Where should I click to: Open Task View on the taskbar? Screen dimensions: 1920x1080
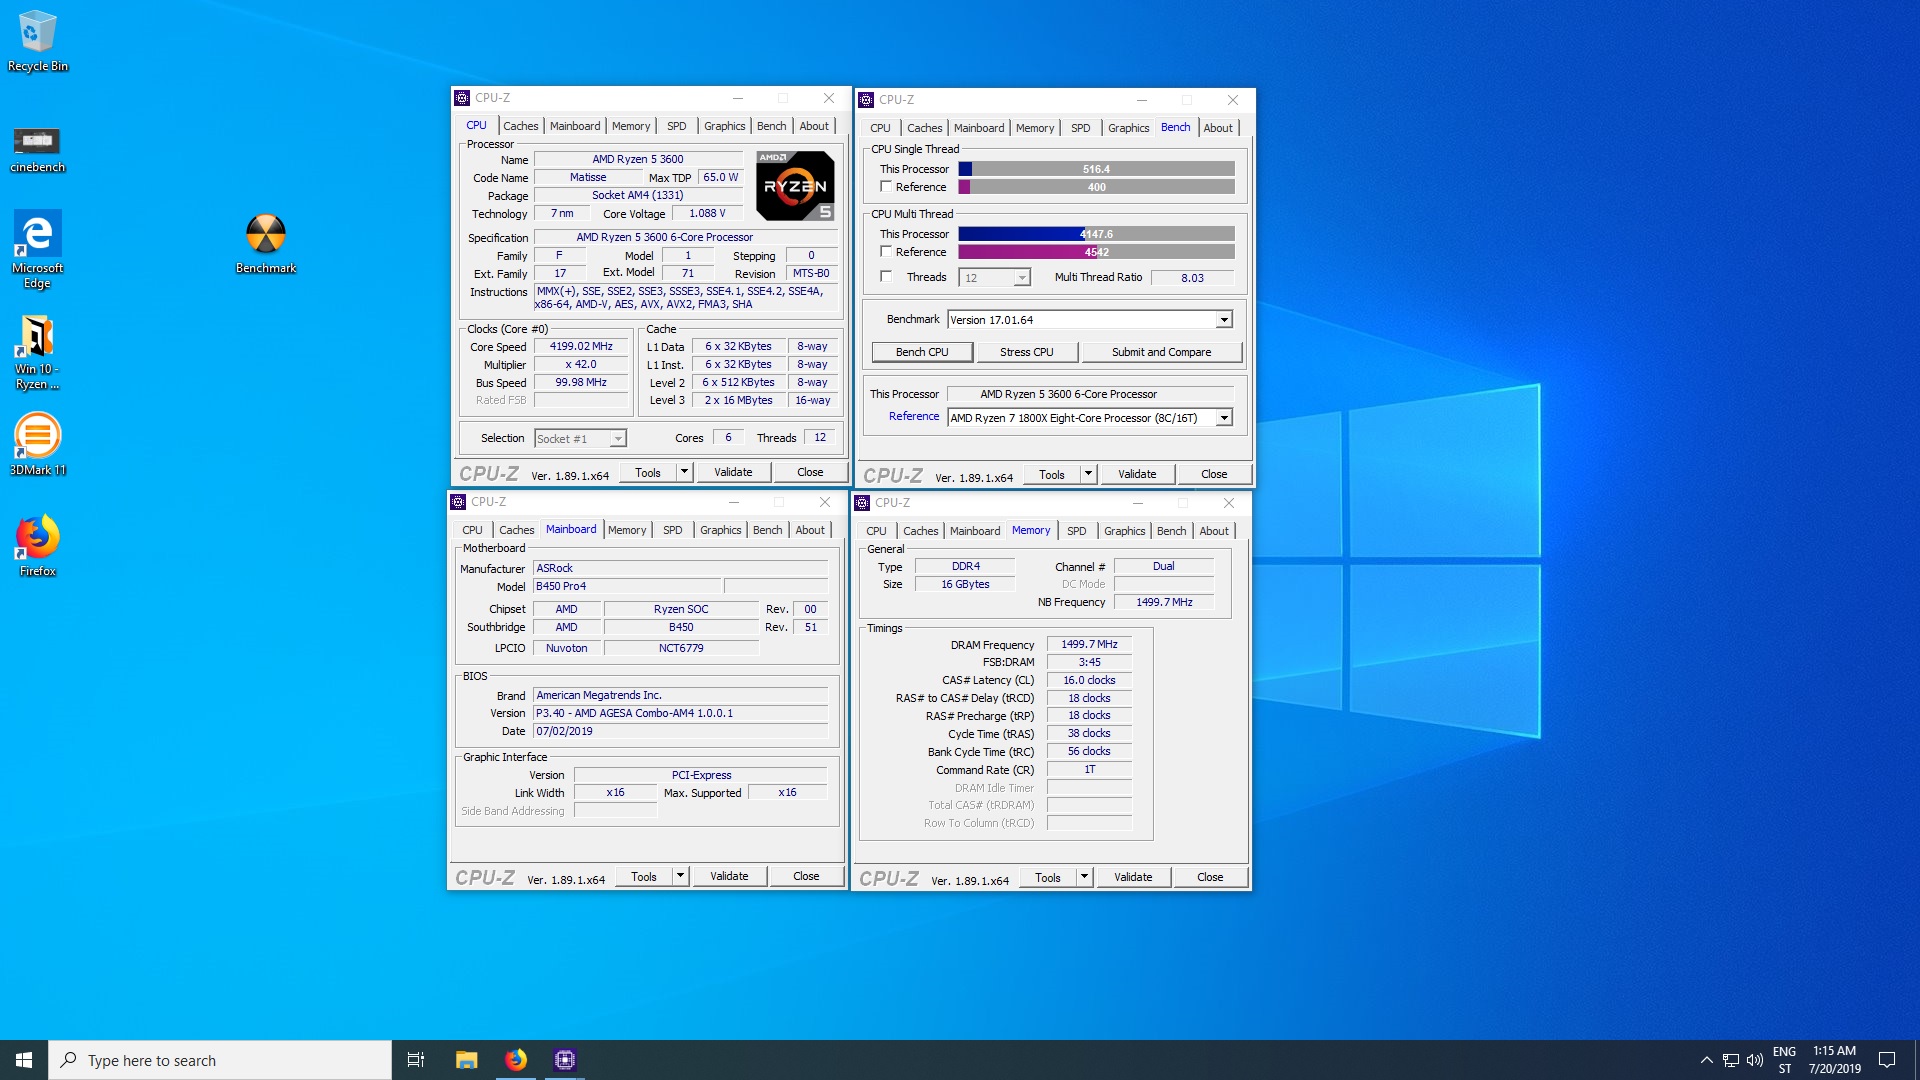tap(416, 1060)
